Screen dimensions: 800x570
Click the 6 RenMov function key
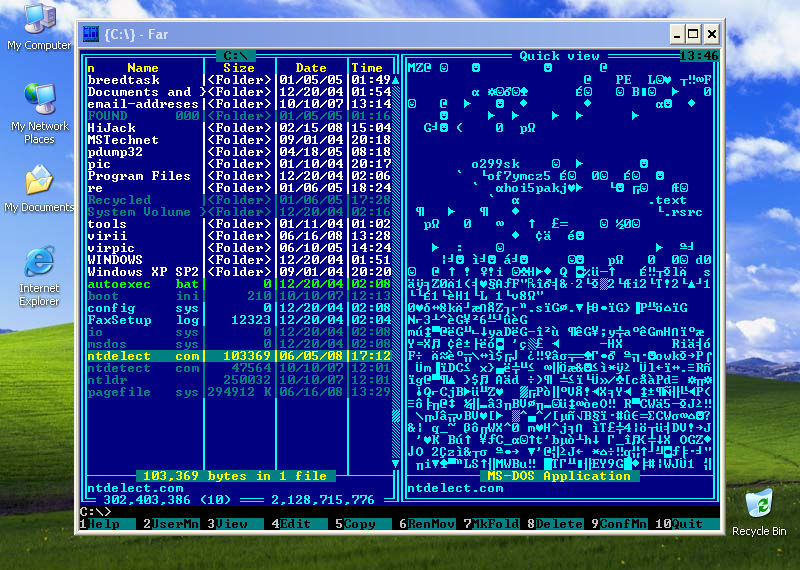[x=428, y=524]
